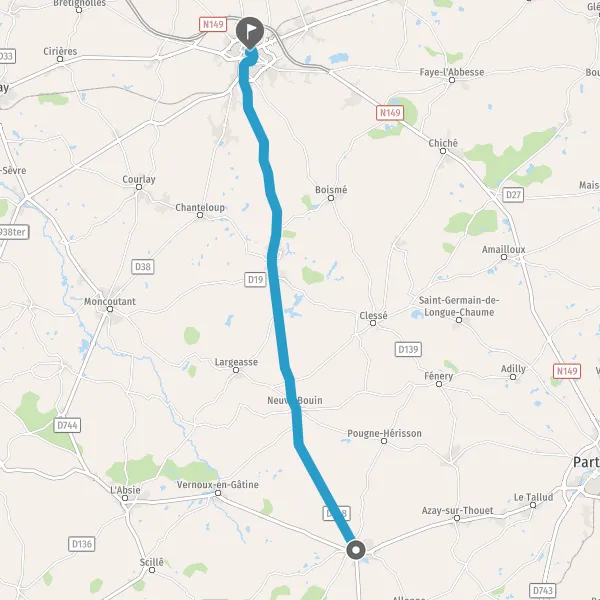This screenshot has width=600, height=600.
Task: Click the finish flag marker
Action: 250,33
